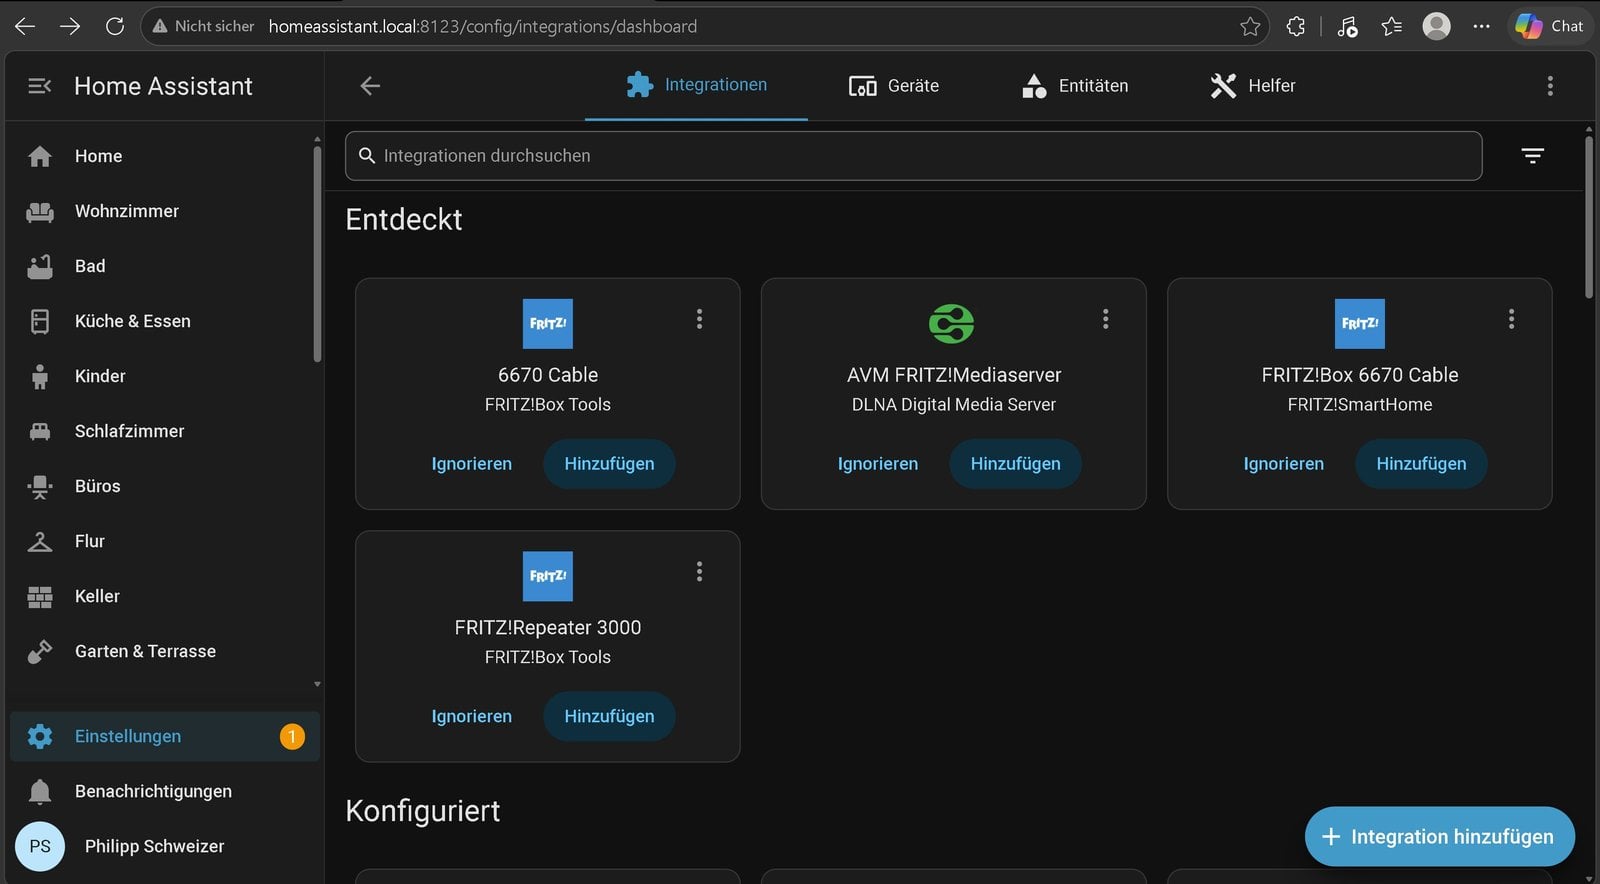Open AVM FRITZ!Mediaserver card options menu
The image size is (1600, 884).
(x=1105, y=319)
